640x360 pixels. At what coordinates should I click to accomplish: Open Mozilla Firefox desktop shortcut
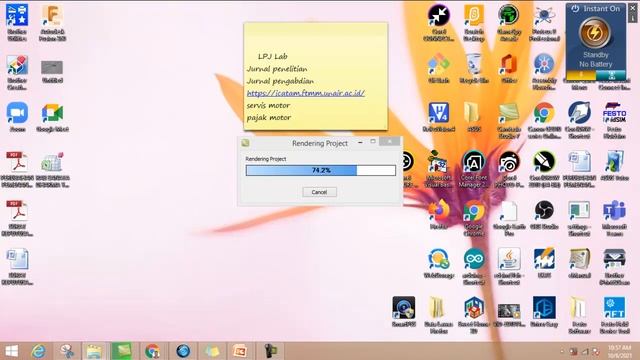click(x=439, y=214)
